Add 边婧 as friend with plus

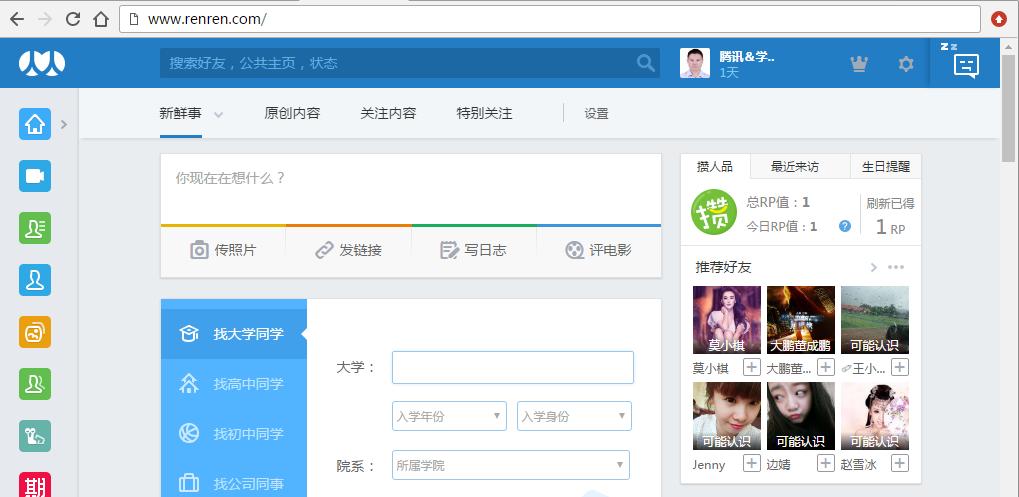click(826, 463)
